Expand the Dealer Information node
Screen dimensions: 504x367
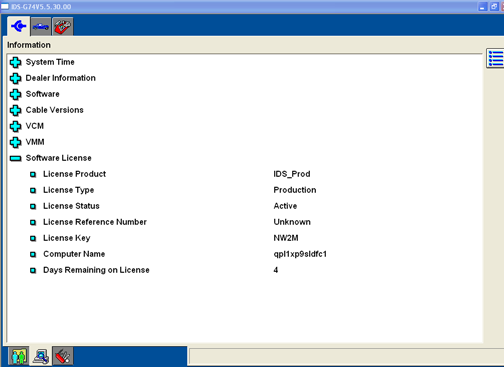[x=15, y=78]
